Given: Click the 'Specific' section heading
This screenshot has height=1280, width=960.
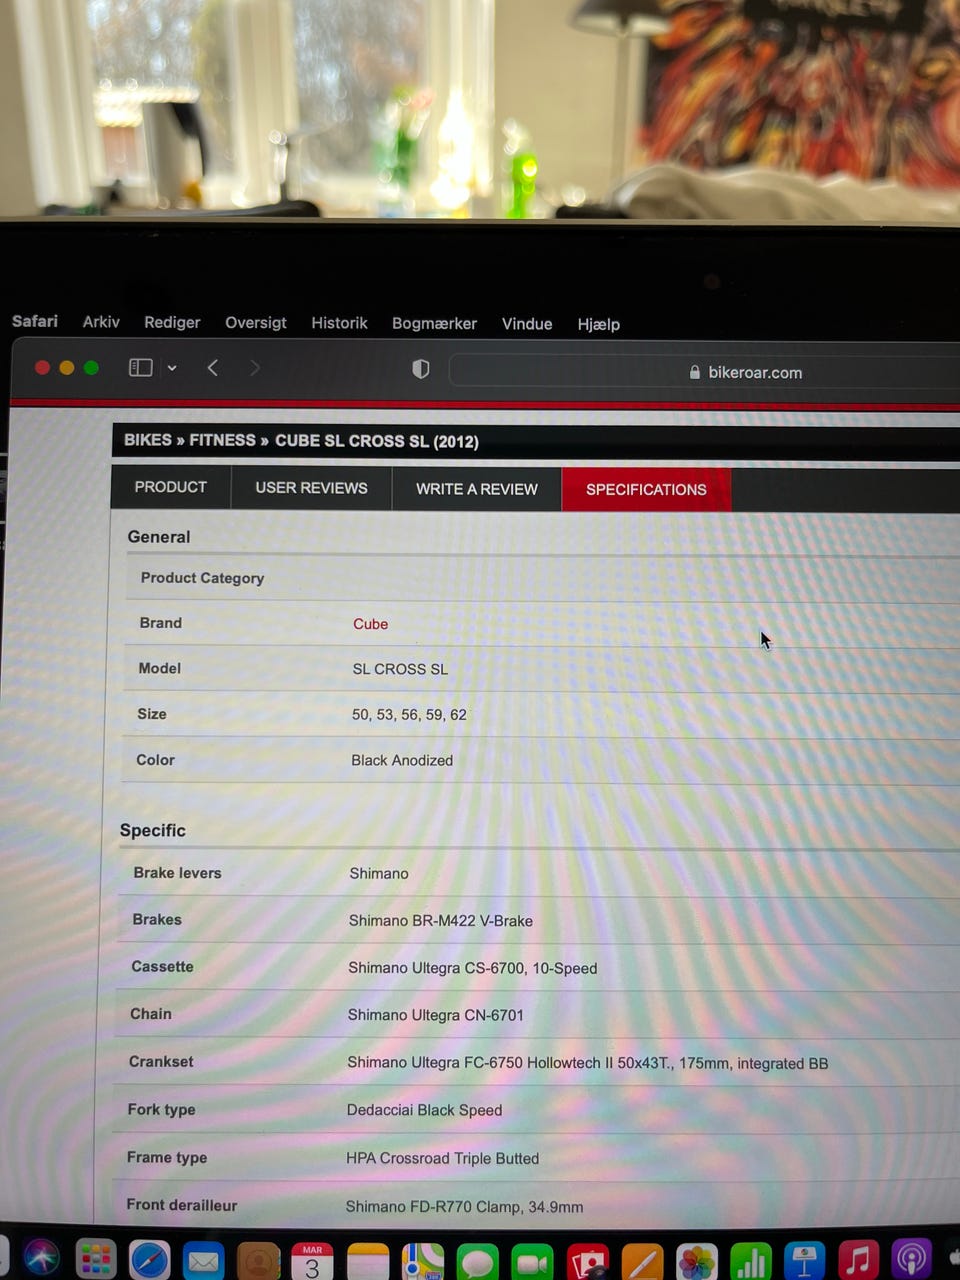Looking at the screenshot, I should click(152, 830).
